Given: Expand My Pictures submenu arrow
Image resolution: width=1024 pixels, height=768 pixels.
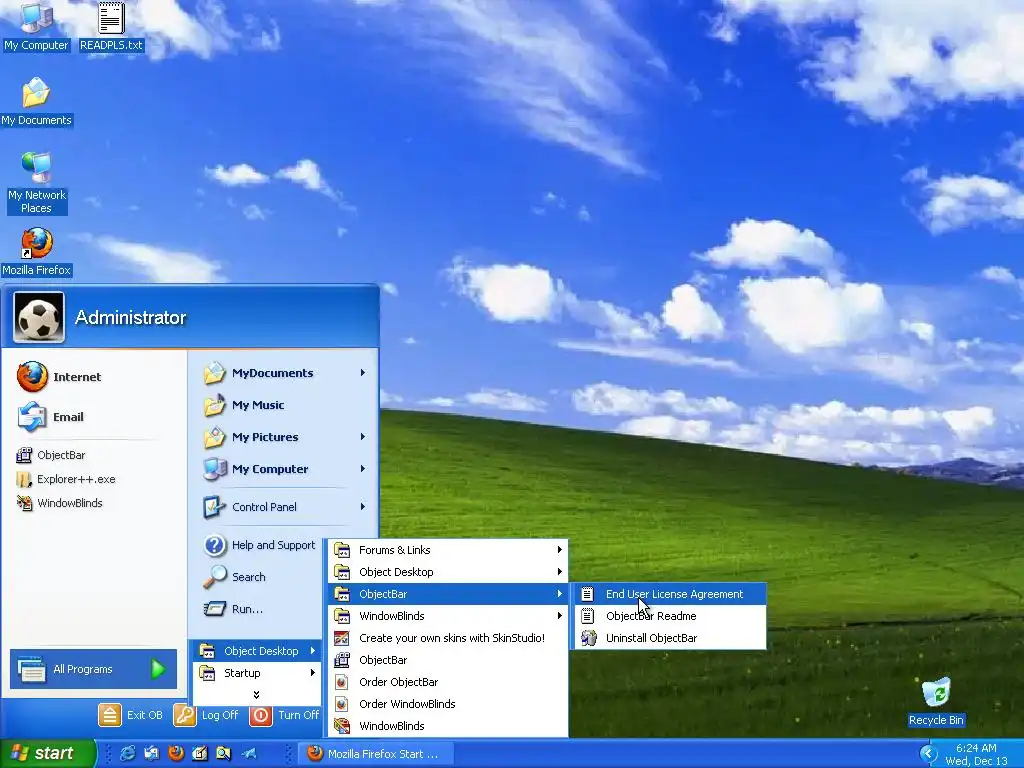Looking at the screenshot, I should (x=362, y=437).
